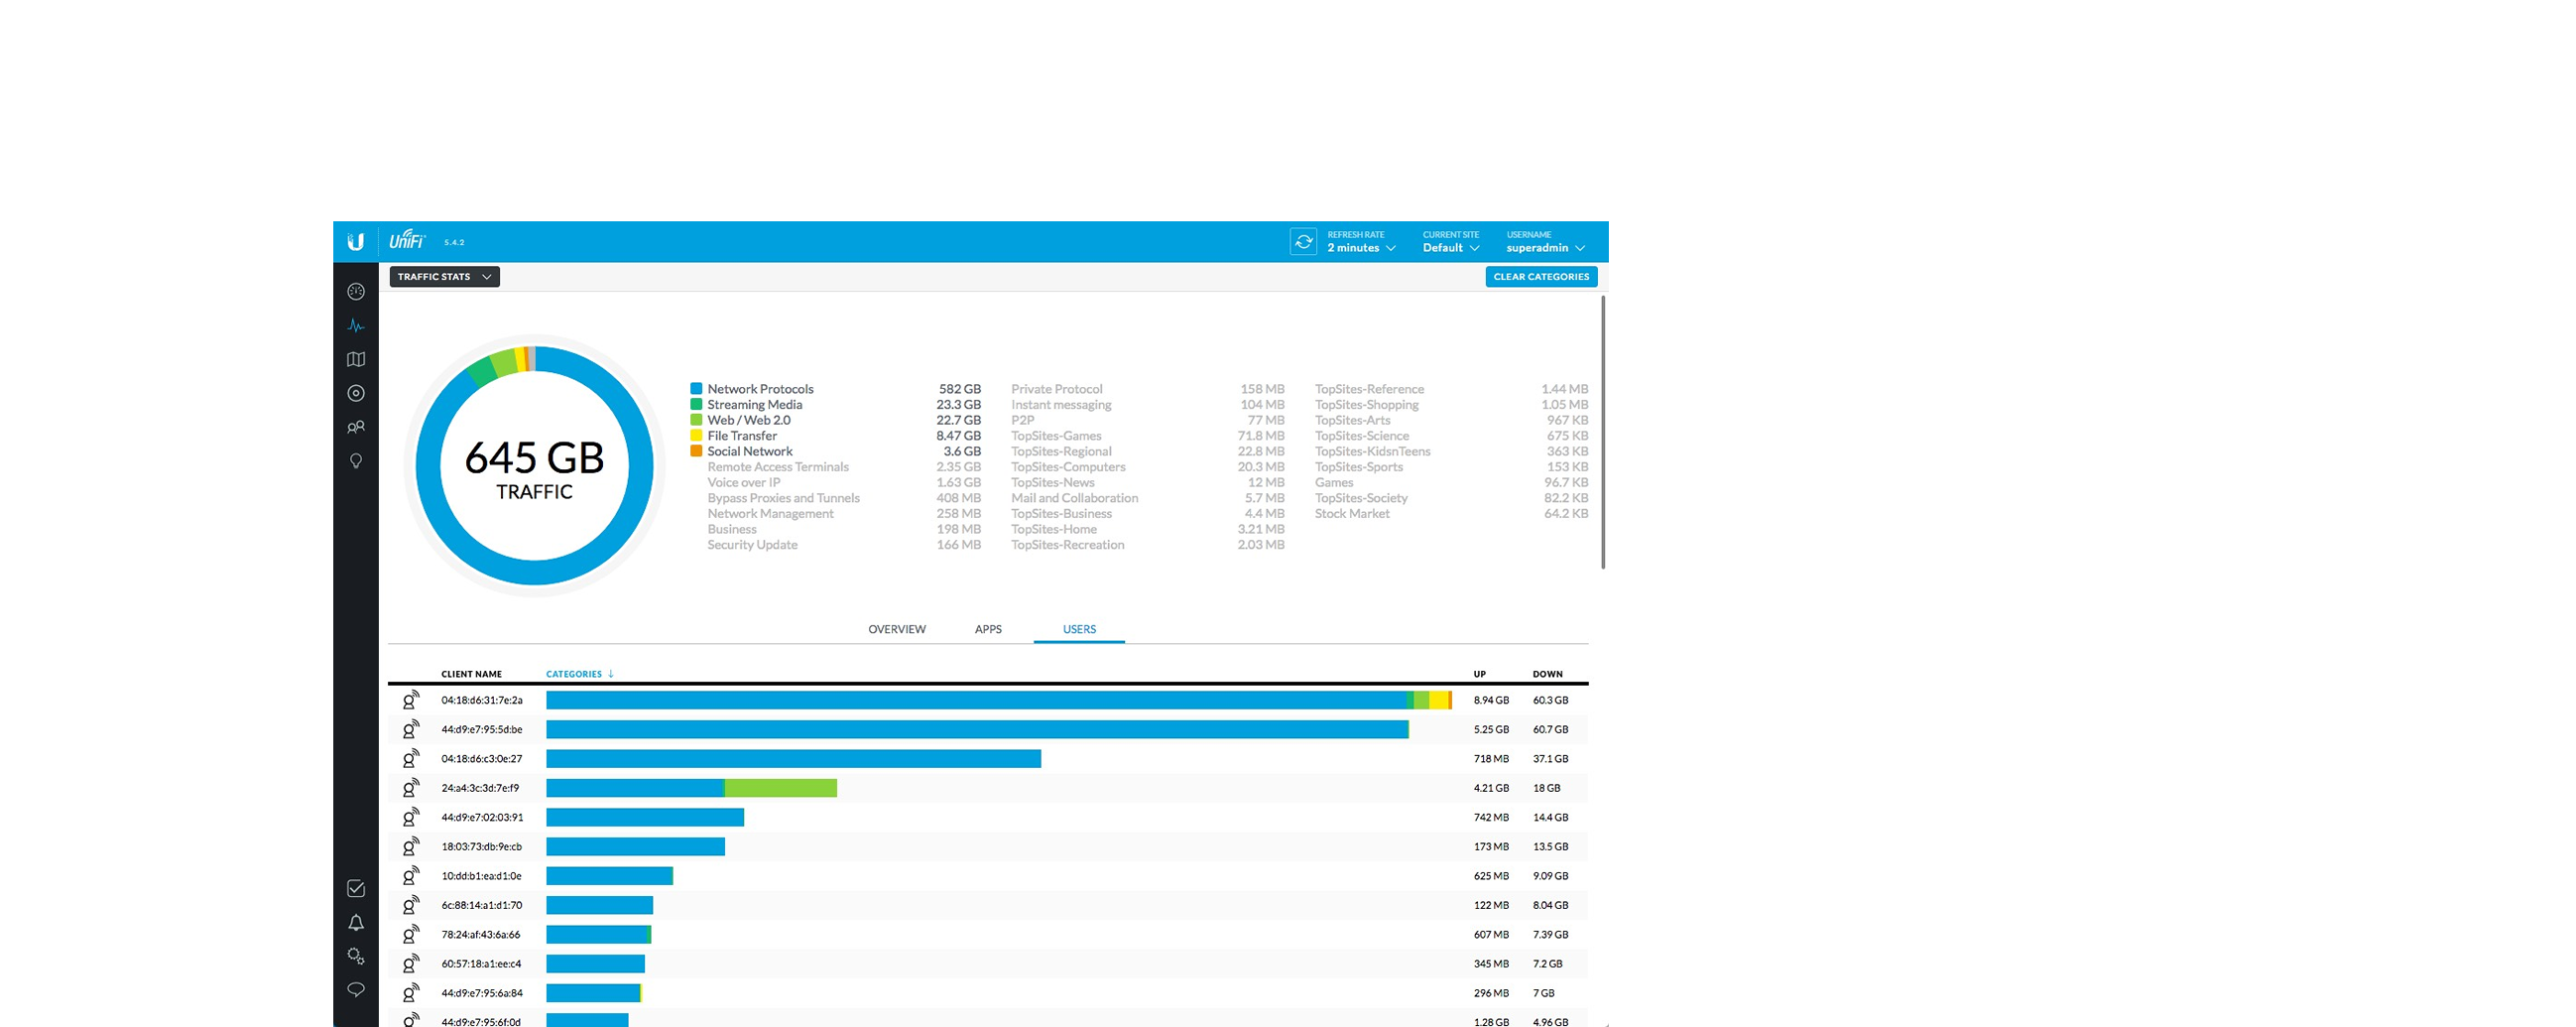Enable the Remote Access Terminals category
The image size is (2576, 1027).
click(777, 467)
